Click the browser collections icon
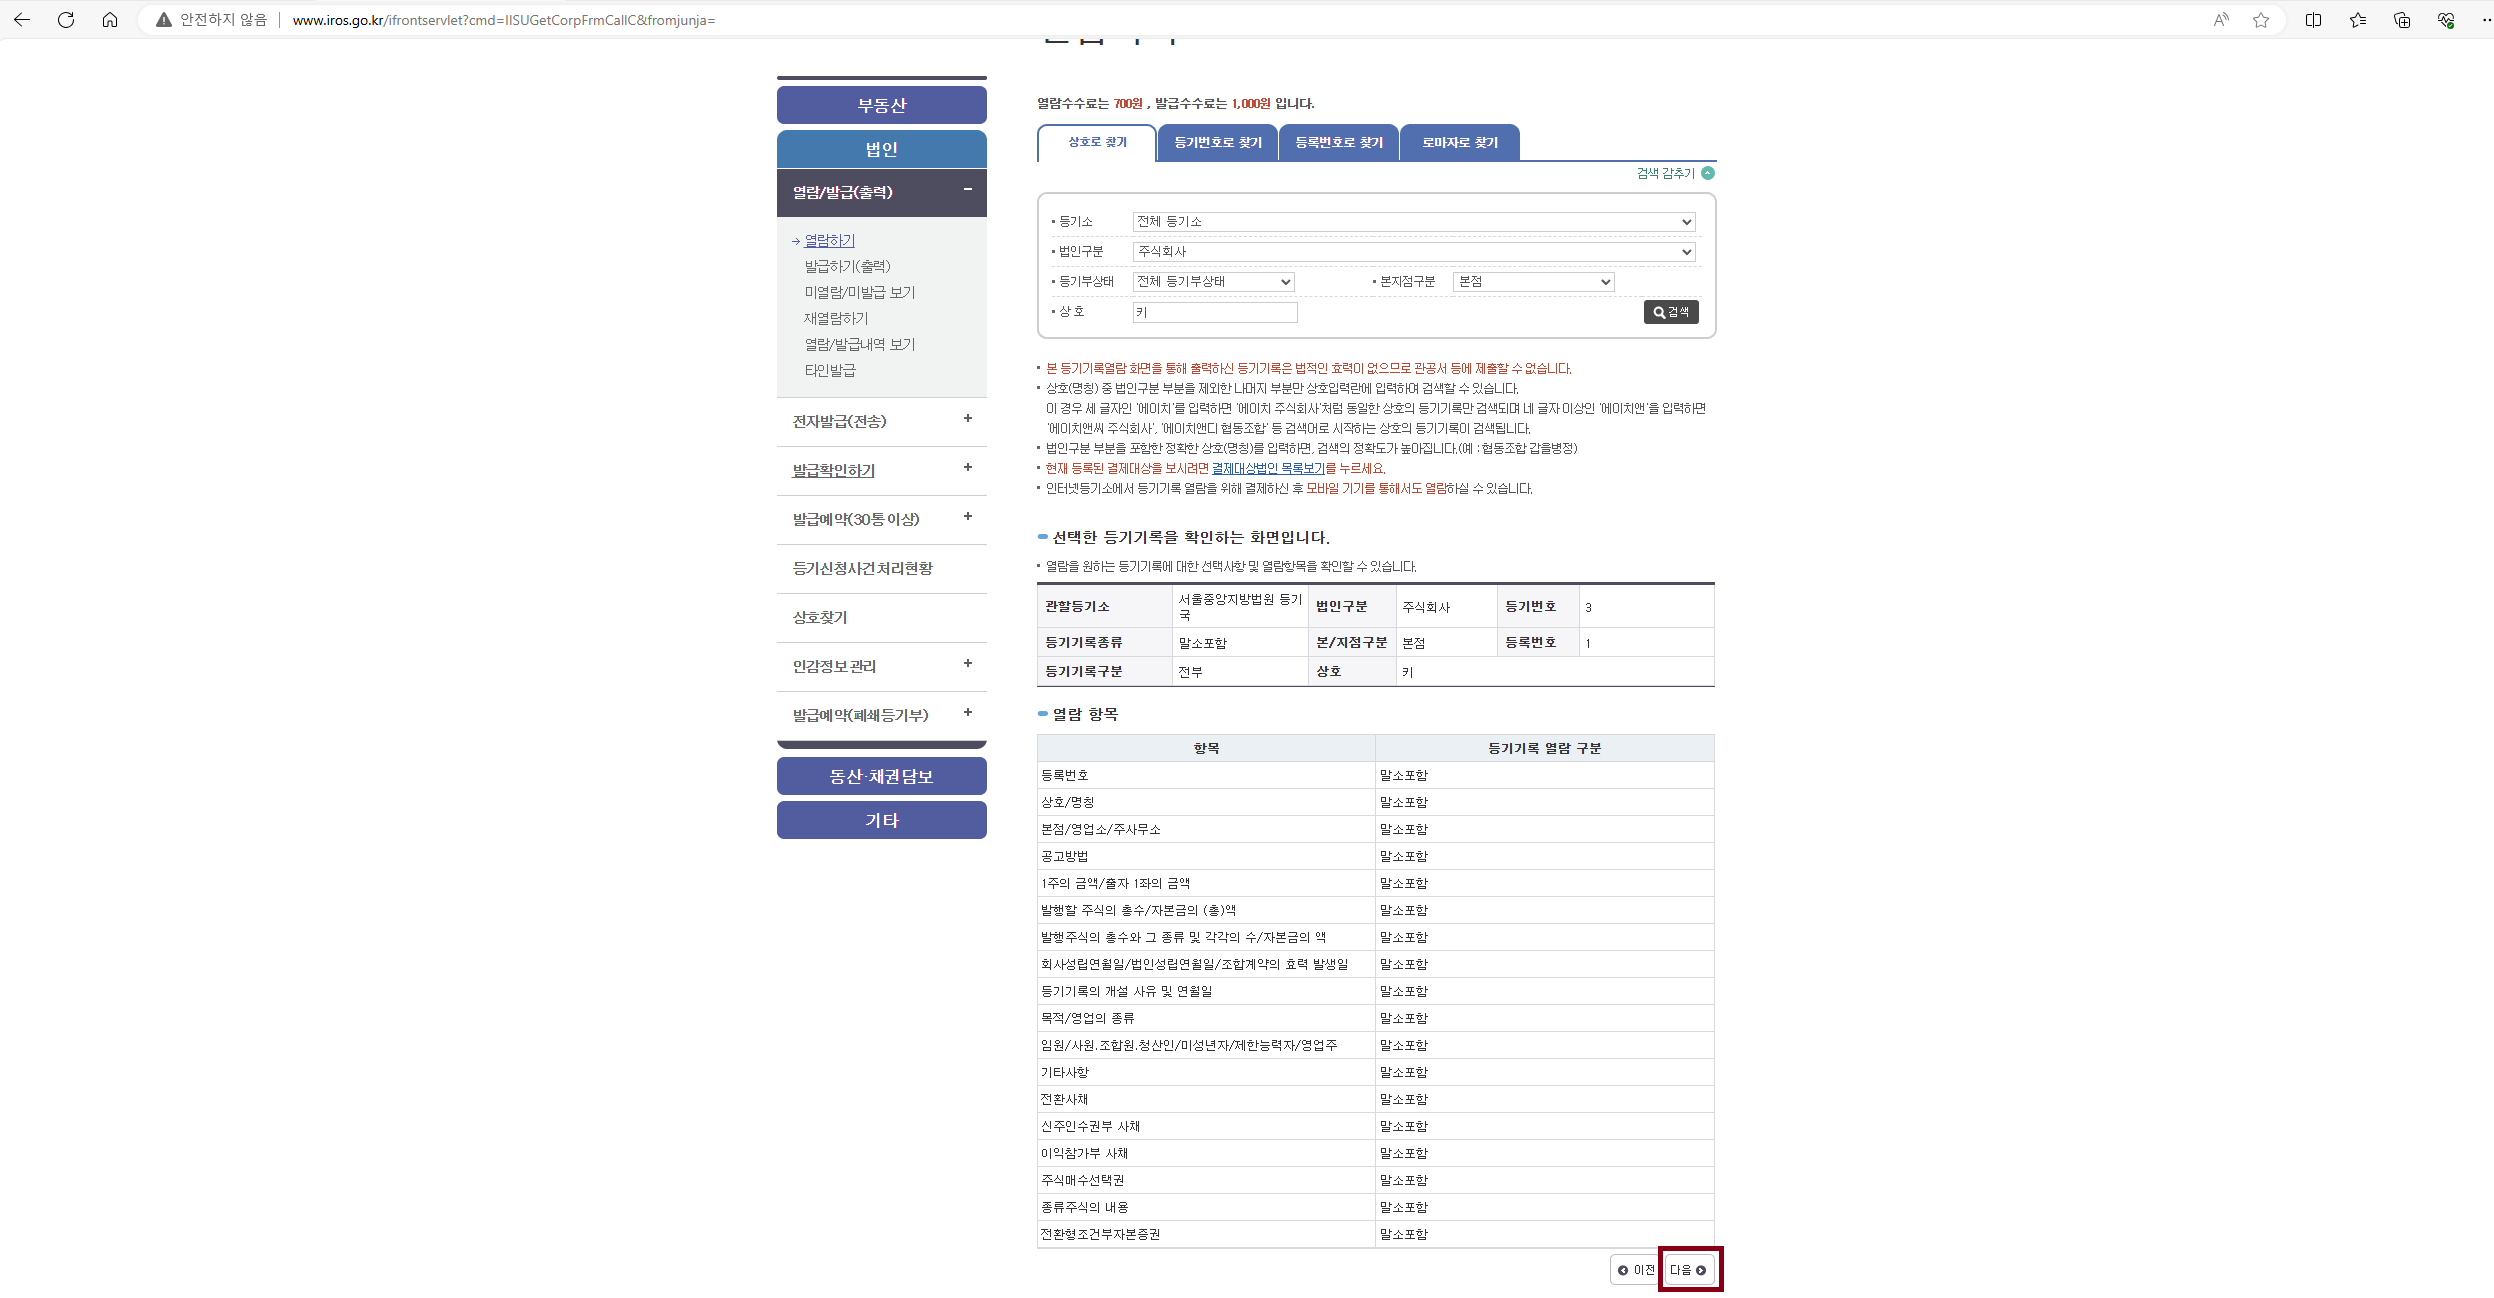The width and height of the screenshot is (2494, 1298). (x=2402, y=20)
